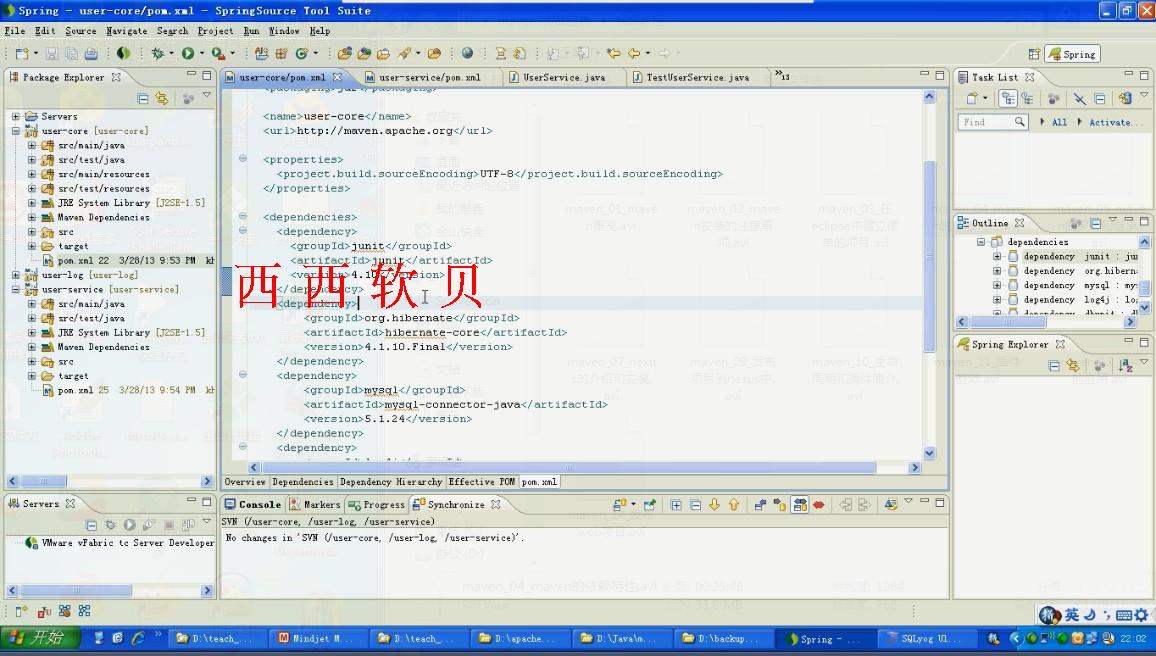
Task: Open the Task List view menu triangle
Action: (x=1144, y=95)
